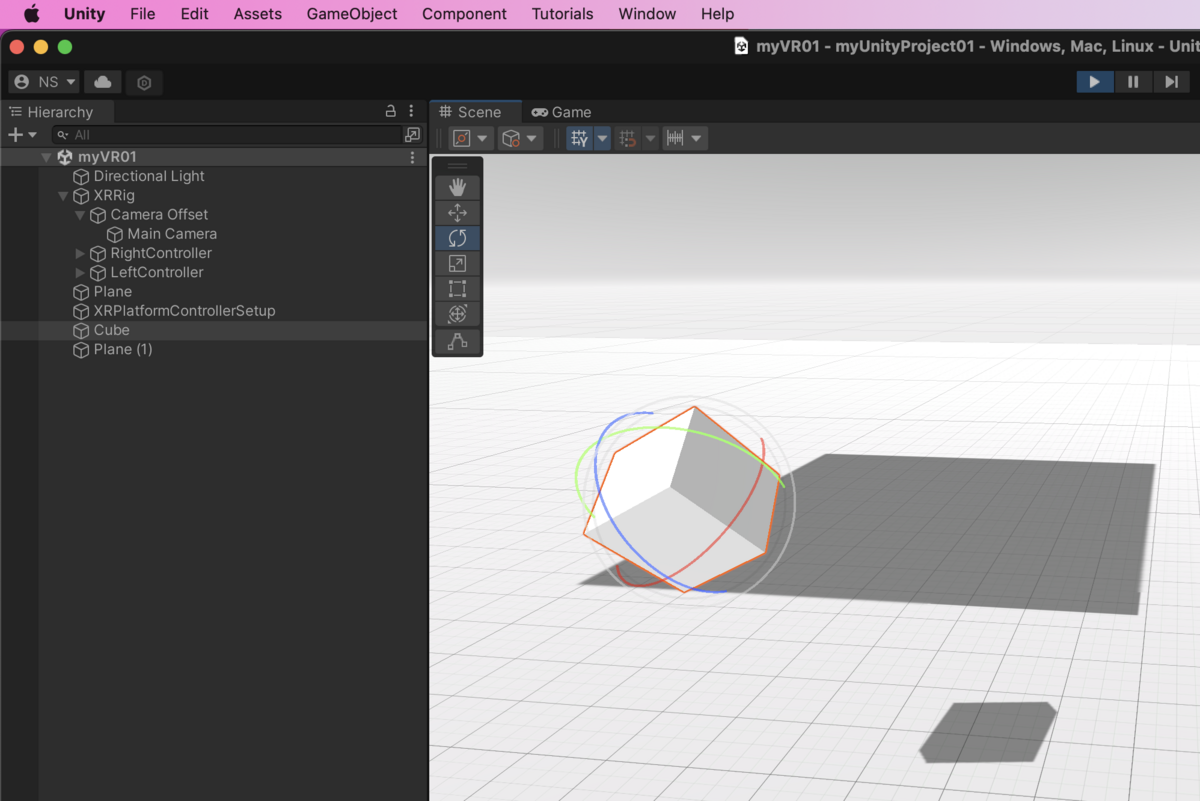Expand the RightController object
This screenshot has width=1200, height=801.
coord(80,254)
